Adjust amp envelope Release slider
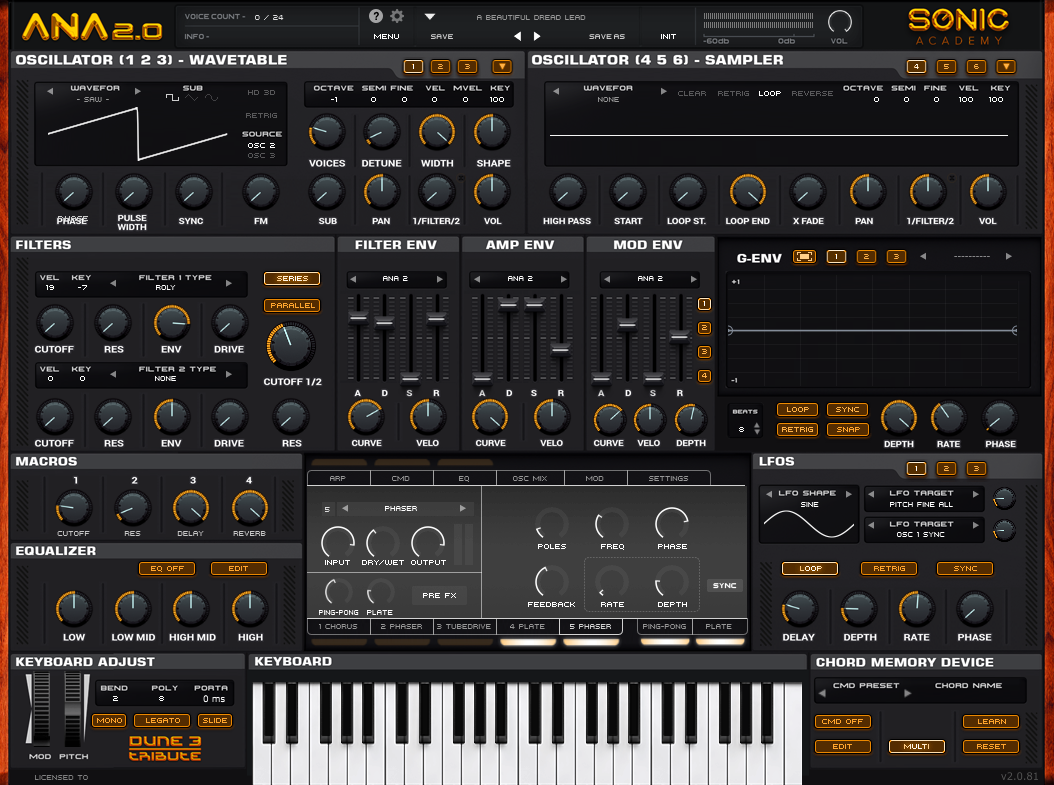This screenshot has height=785, width=1054. coord(560,349)
